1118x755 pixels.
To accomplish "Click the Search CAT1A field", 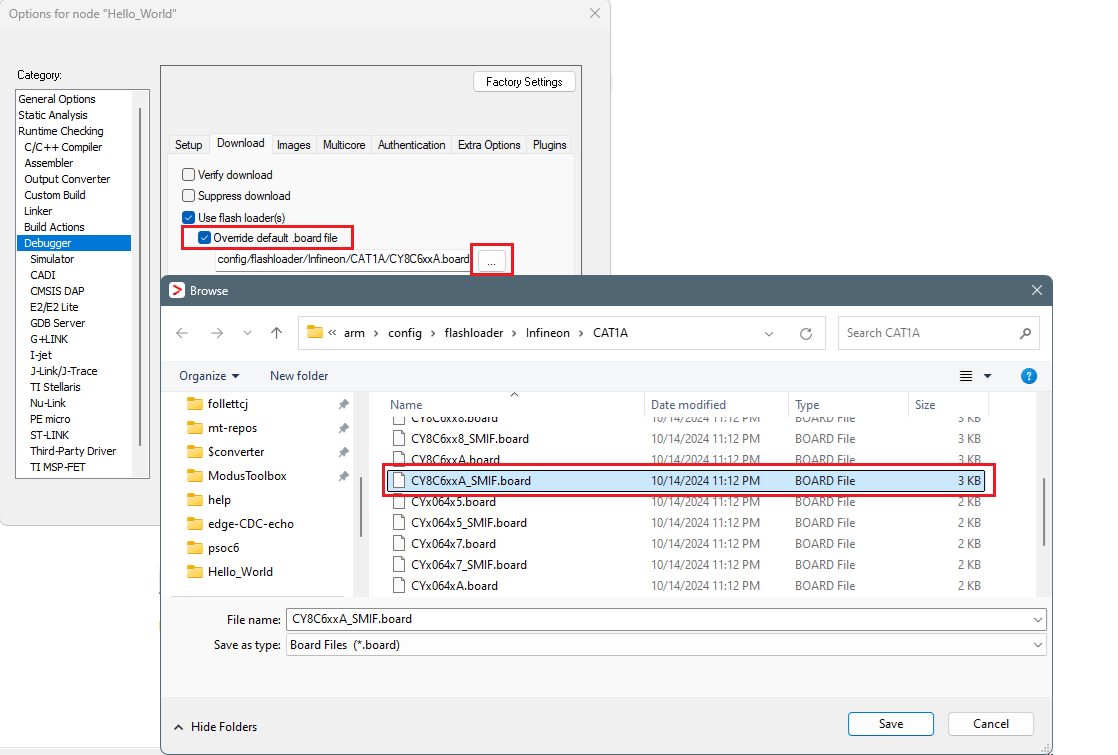I will coord(928,333).
